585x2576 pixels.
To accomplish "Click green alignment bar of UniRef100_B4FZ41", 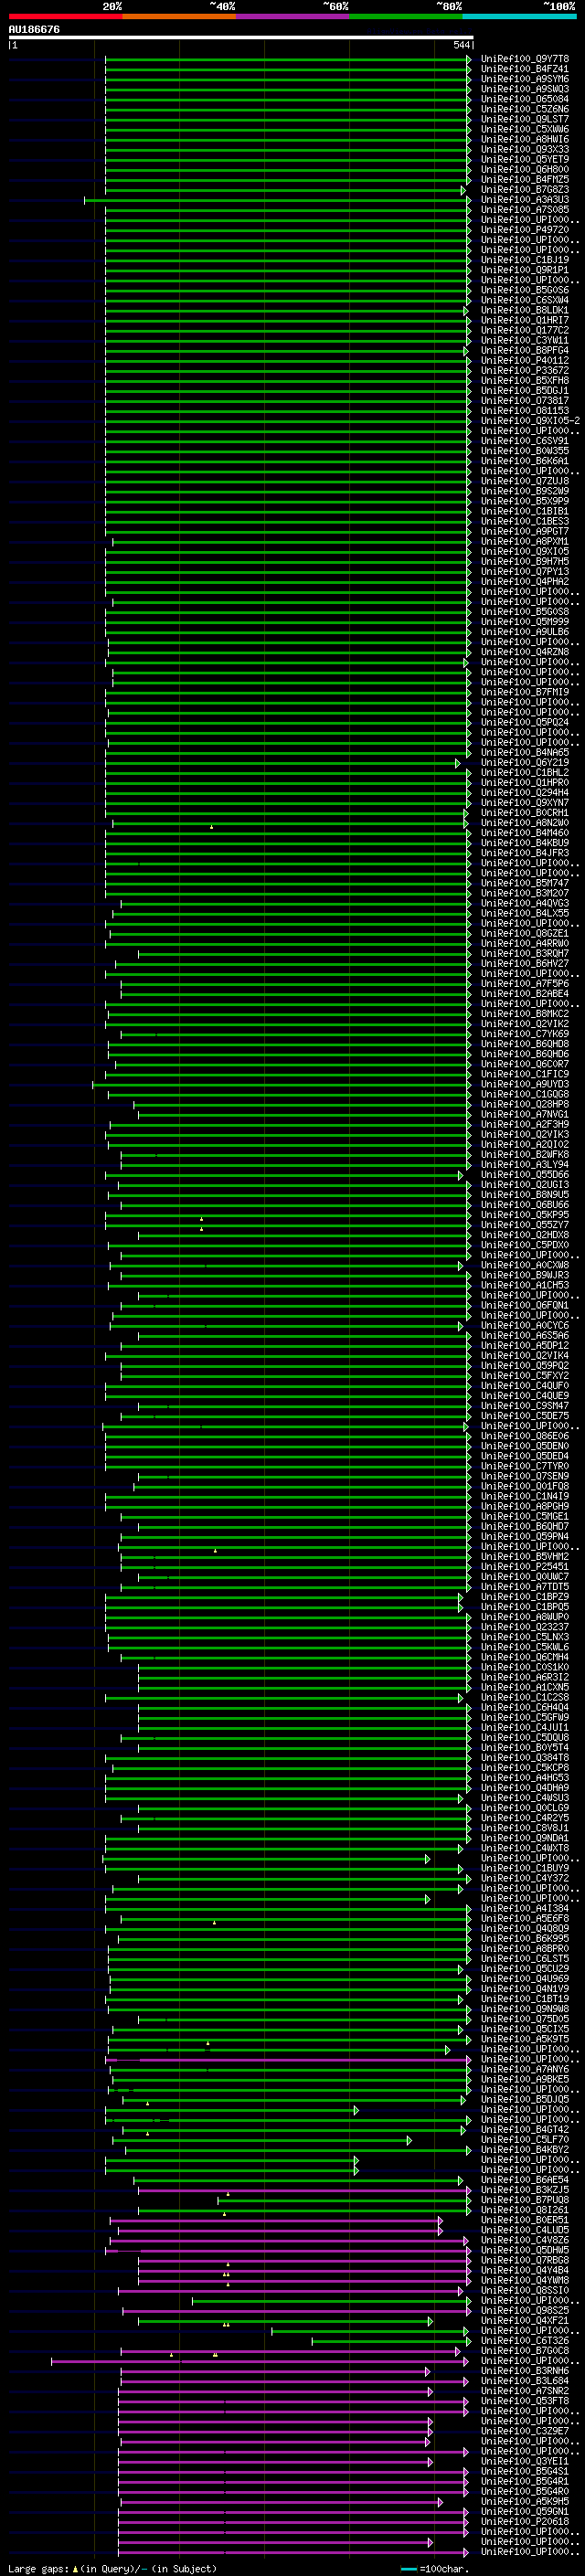I will [287, 69].
